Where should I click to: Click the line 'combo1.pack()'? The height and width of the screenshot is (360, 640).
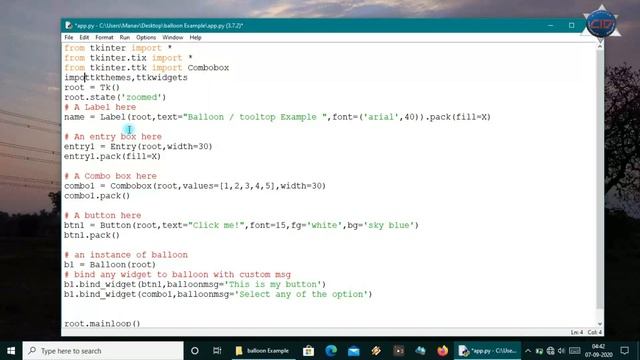click(97, 196)
